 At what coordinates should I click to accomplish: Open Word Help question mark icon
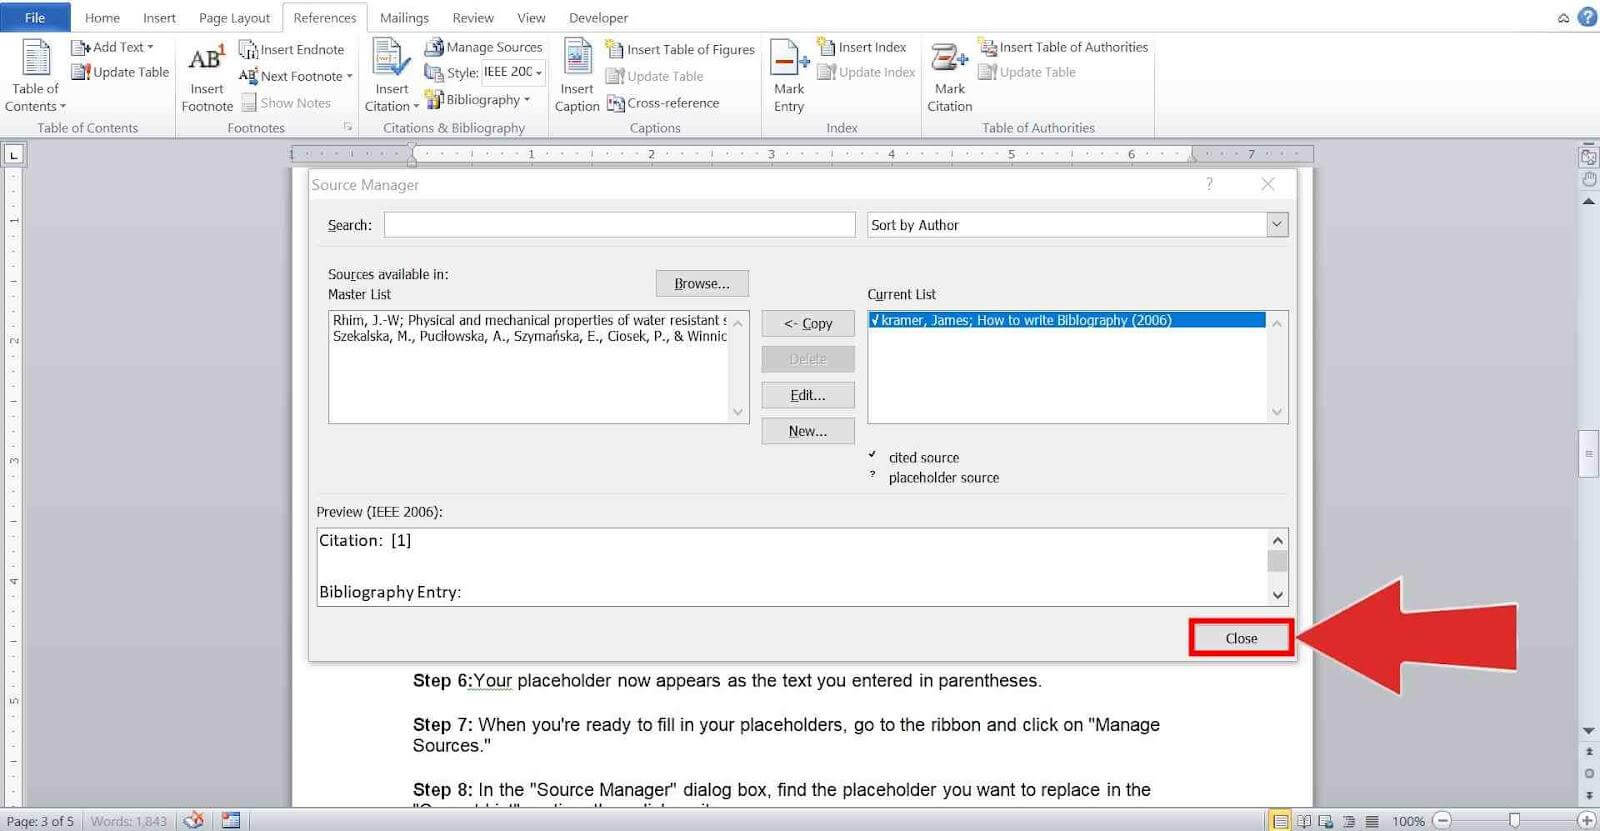point(1587,17)
